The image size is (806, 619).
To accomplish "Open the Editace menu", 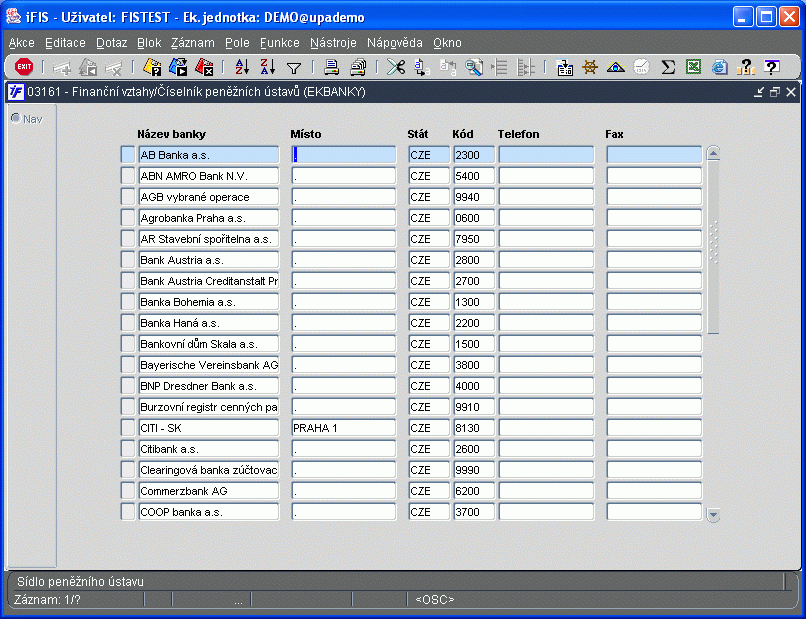I will point(65,43).
